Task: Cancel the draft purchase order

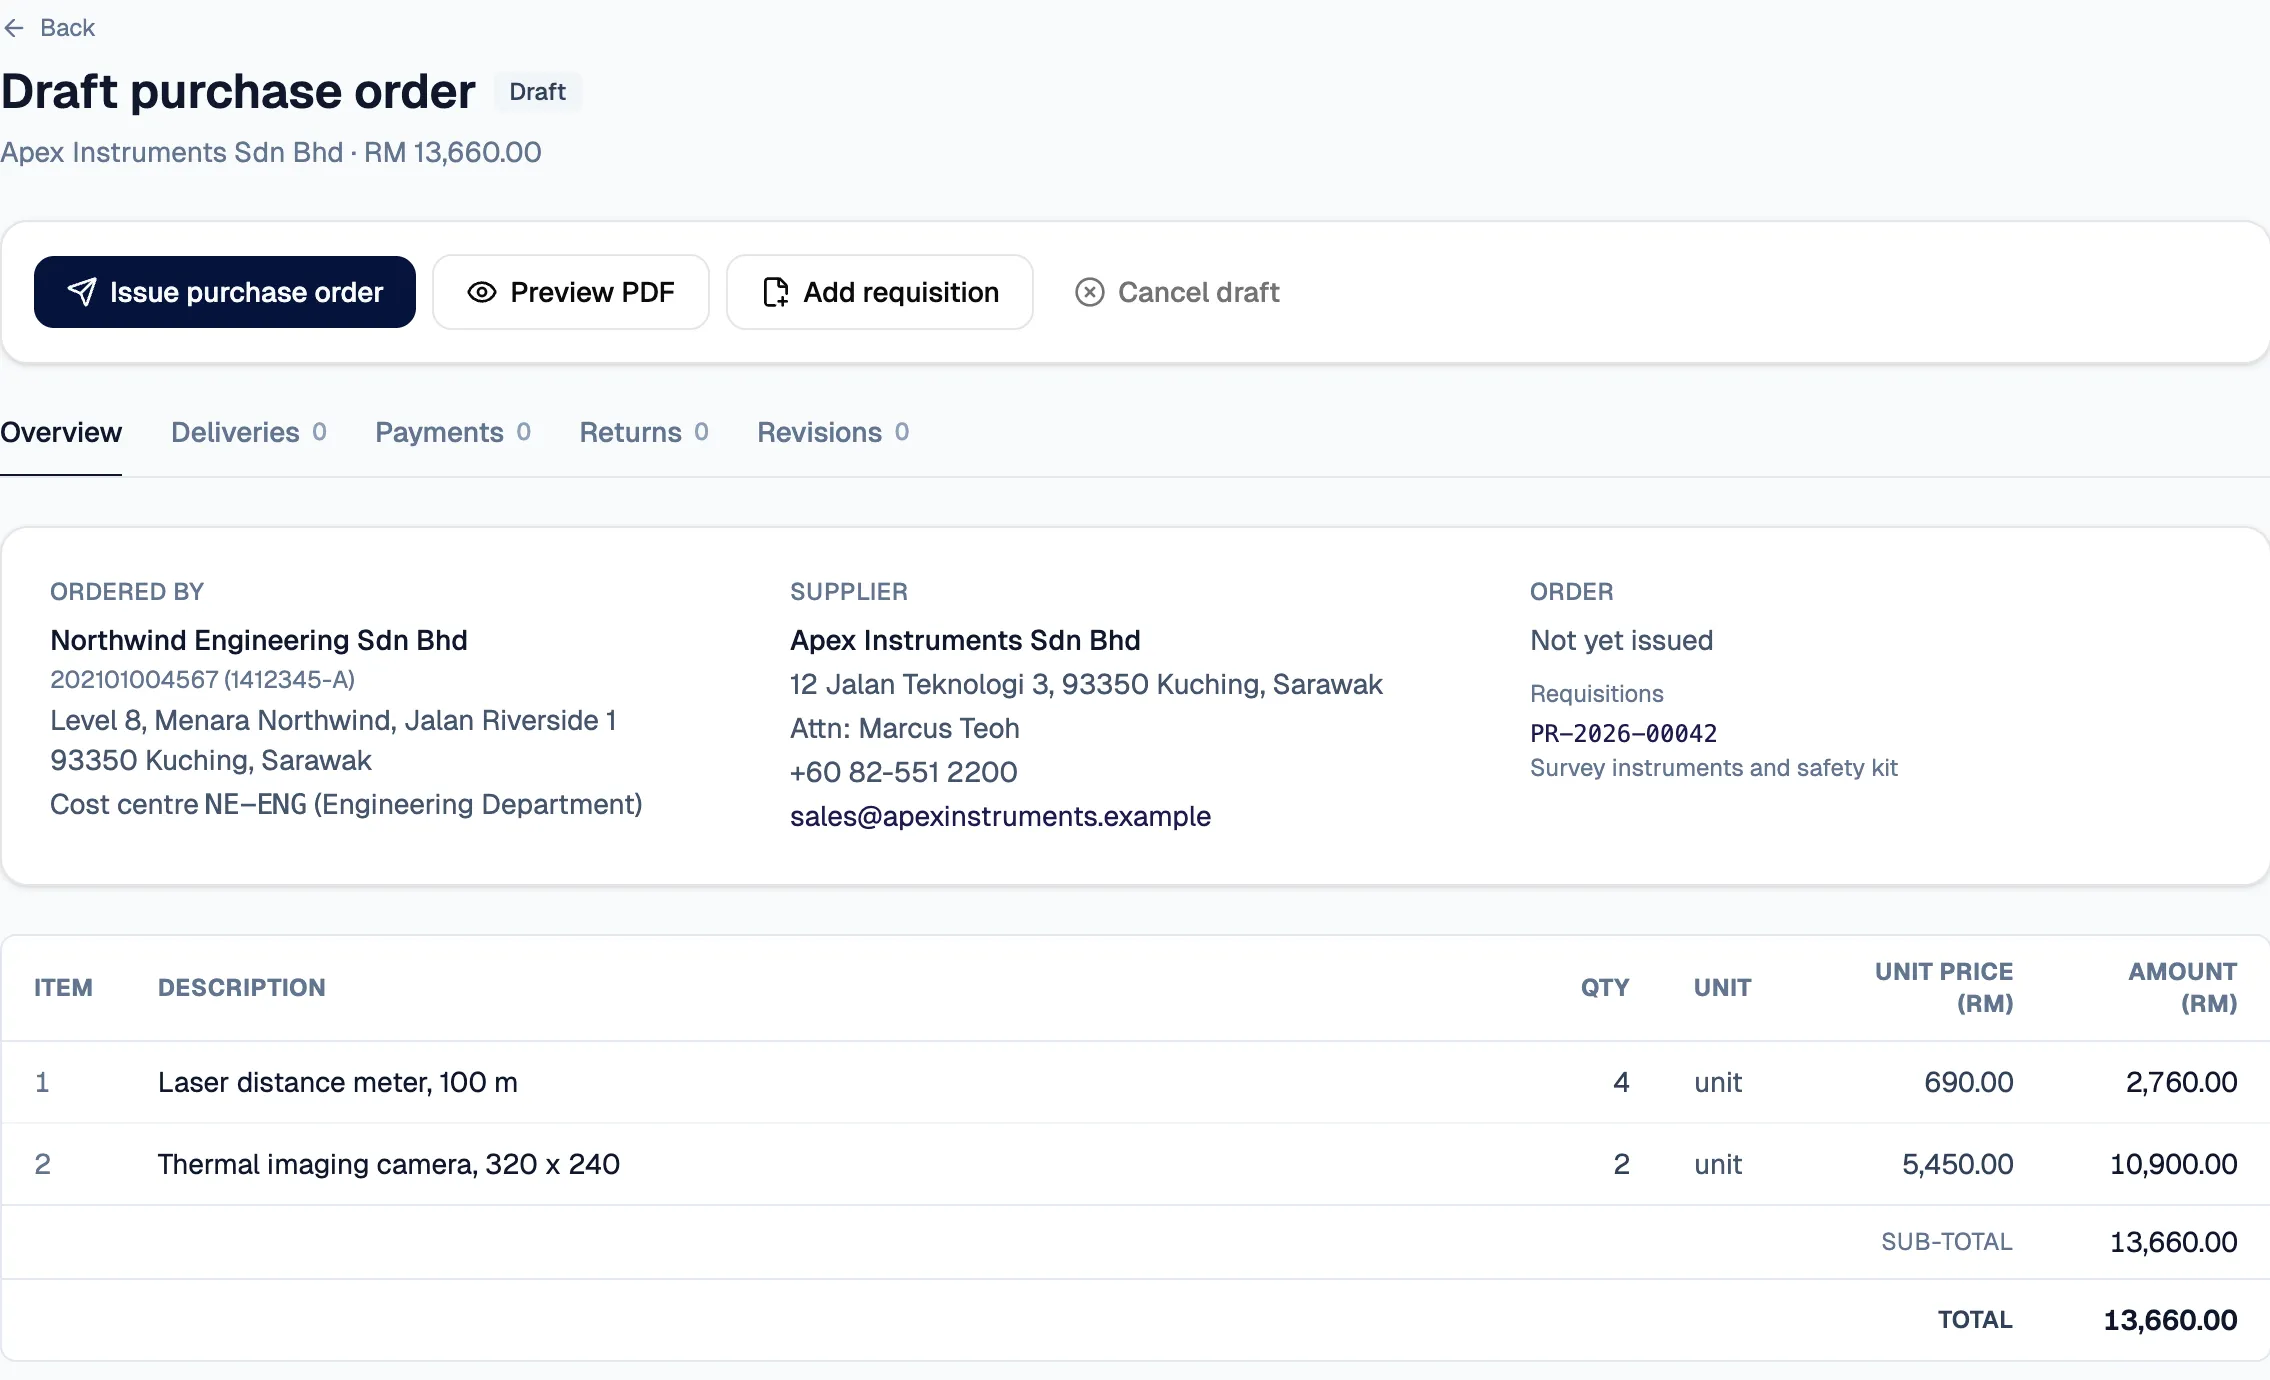Action: pos(1177,292)
